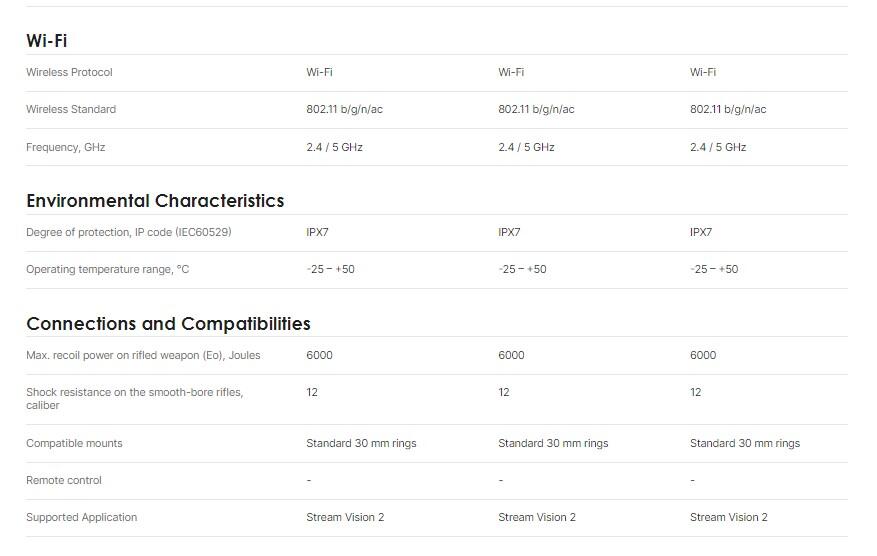Click the 6000 Joules value in the middle column
Viewport: 877px width, 556px height.
pyautogui.click(x=511, y=355)
